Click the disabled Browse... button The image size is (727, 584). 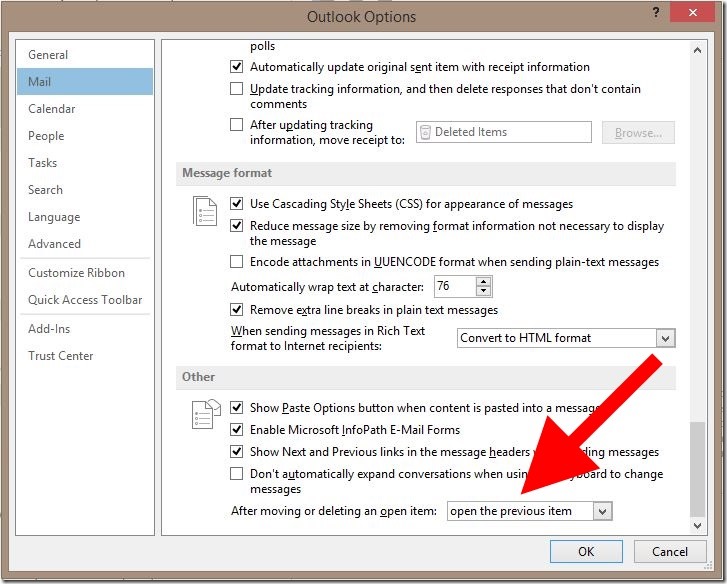(x=638, y=133)
